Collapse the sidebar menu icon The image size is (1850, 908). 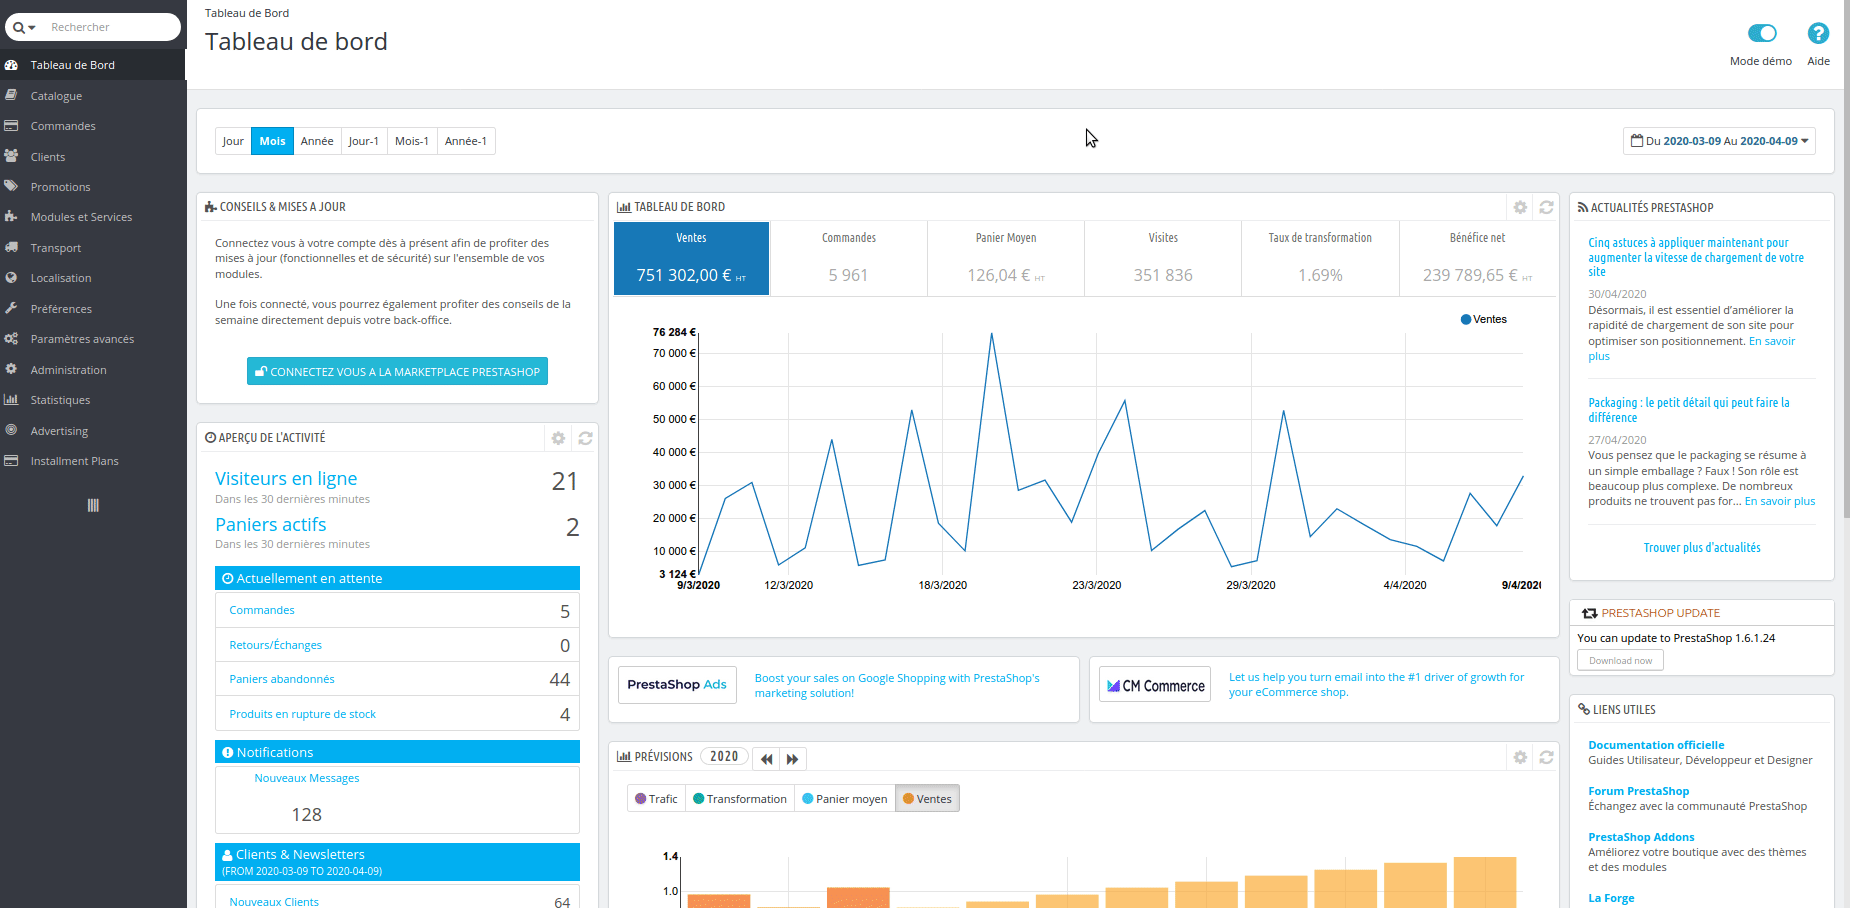93,505
